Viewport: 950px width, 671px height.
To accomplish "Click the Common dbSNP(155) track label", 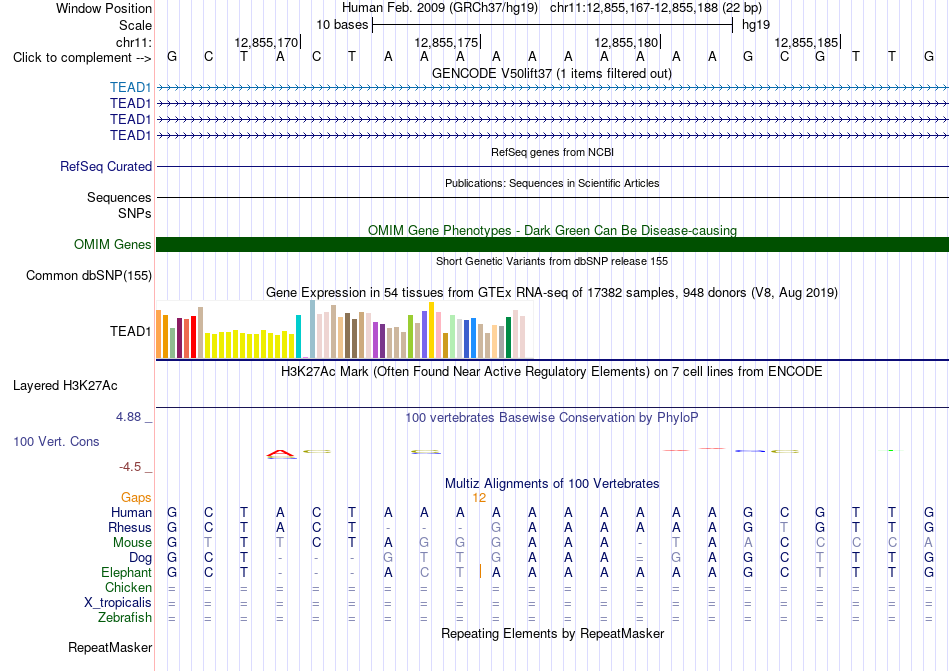I will pyautogui.click(x=88, y=276).
